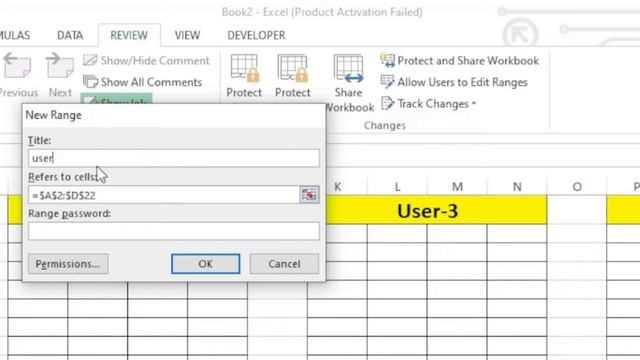
Task: Click into the Range password field
Action: click(174, 231)
